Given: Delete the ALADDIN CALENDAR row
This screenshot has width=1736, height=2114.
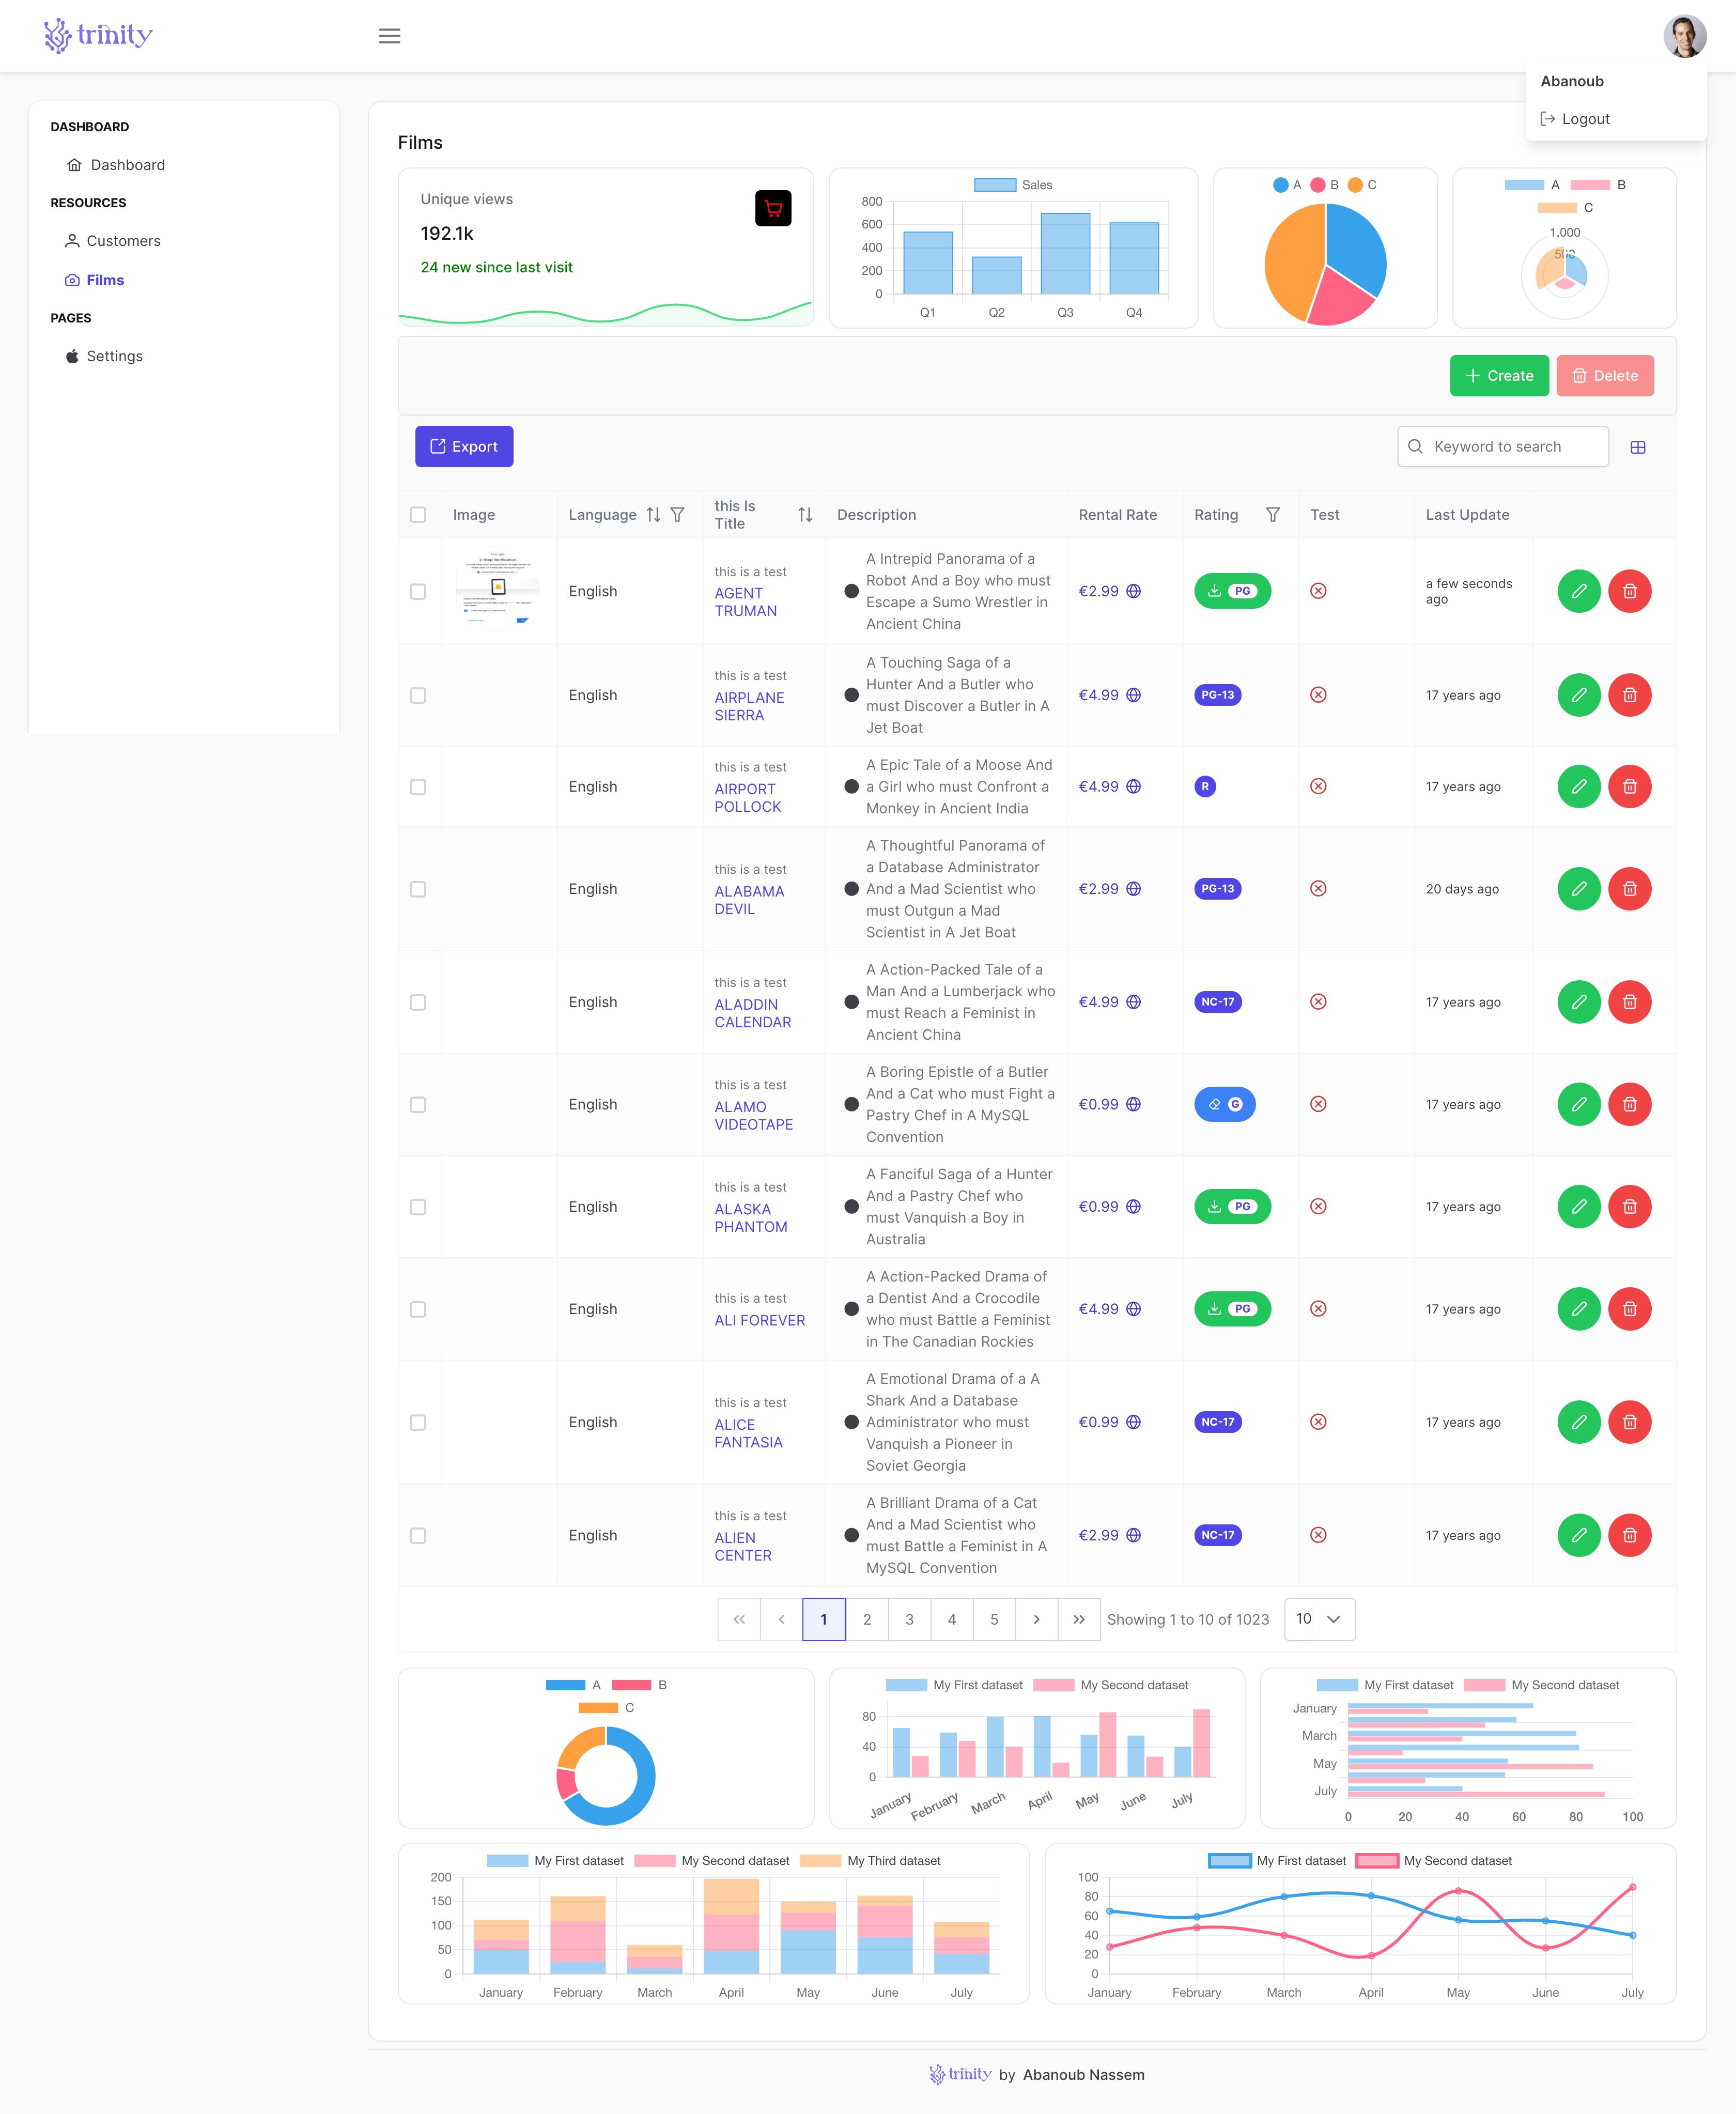Looking at the screenshot, I should [1629, 1002].
